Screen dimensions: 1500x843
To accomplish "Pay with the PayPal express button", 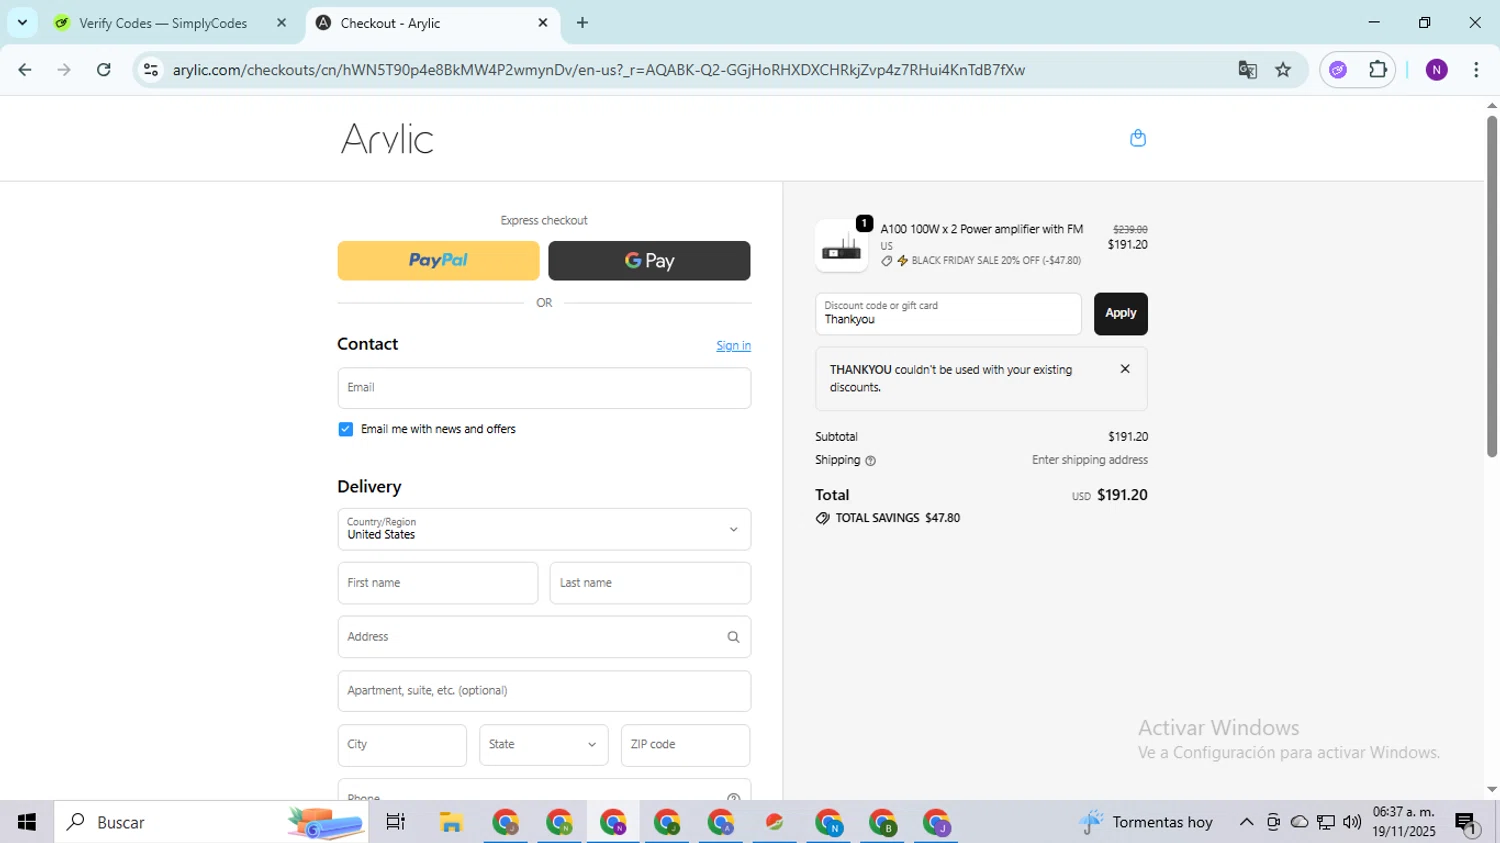I will (x=438, y=260).
